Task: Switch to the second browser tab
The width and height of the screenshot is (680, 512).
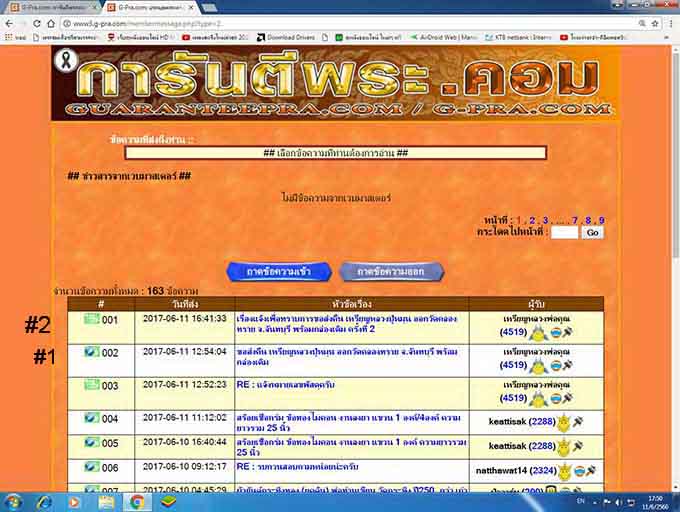Action: tap(150, 7)
